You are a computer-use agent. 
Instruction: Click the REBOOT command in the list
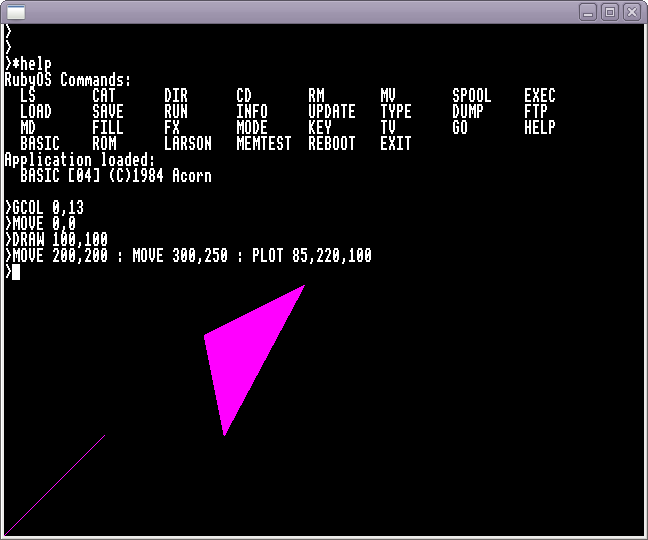click(332, 144)
